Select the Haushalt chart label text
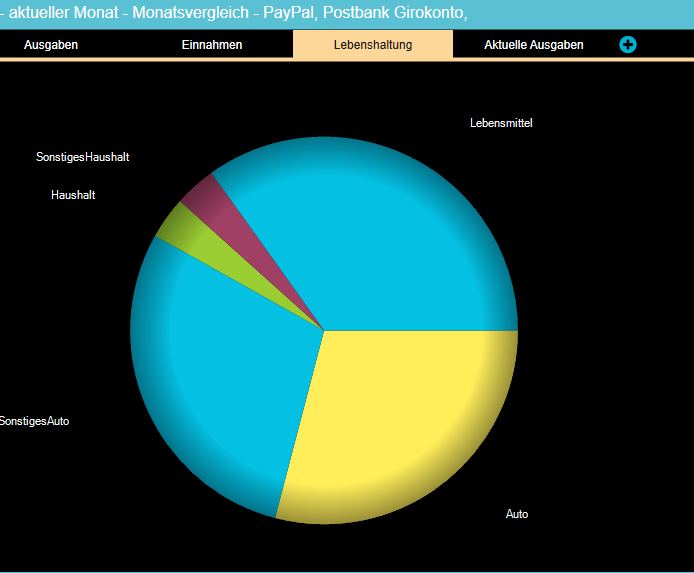Screen dimensions: 694x573 point(73,195)
